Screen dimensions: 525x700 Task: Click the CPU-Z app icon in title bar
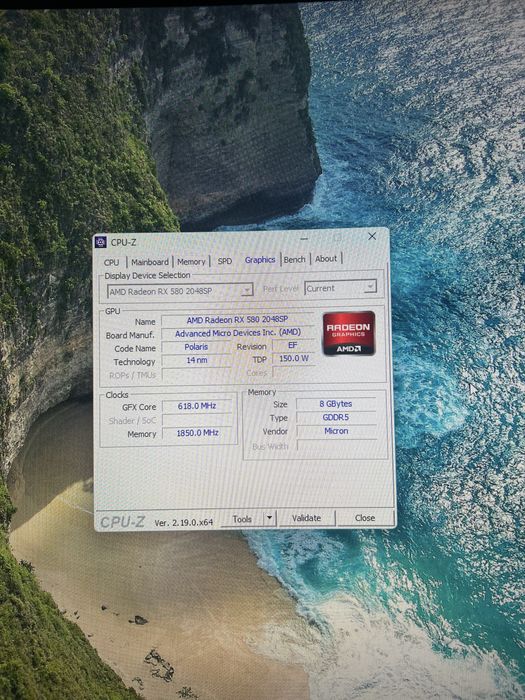[x=101, y=242]
